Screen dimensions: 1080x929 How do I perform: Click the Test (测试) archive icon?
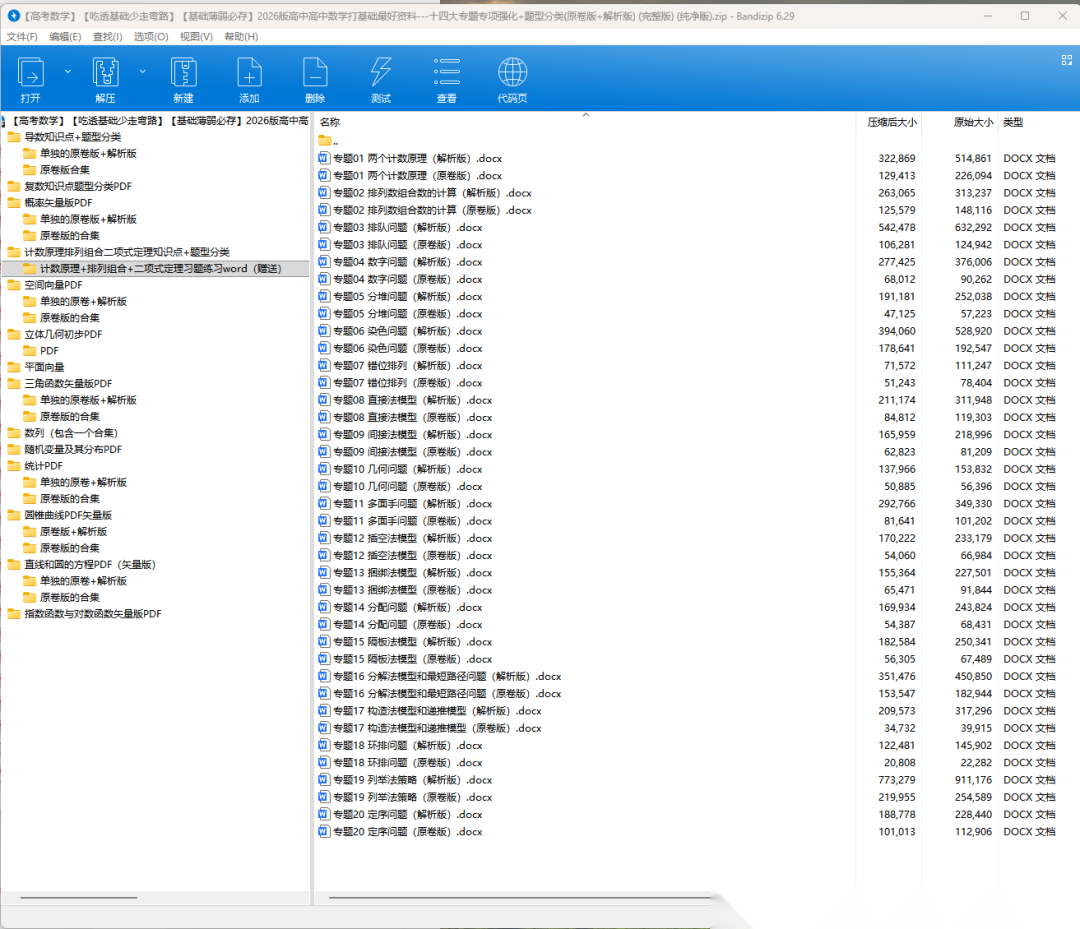pos(381,73)
